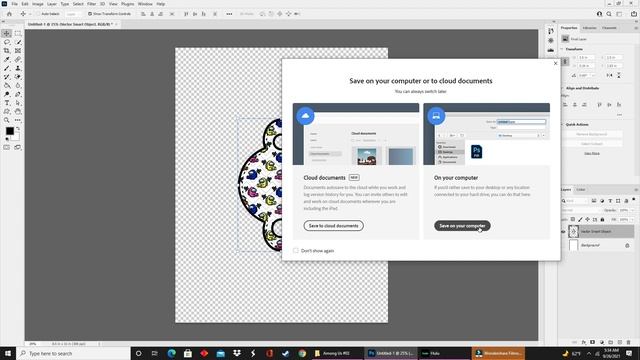The height and width of the screenshot is (360, 640).
Task: Select the Spot Healing Brush tool
Action: [18, 60]
